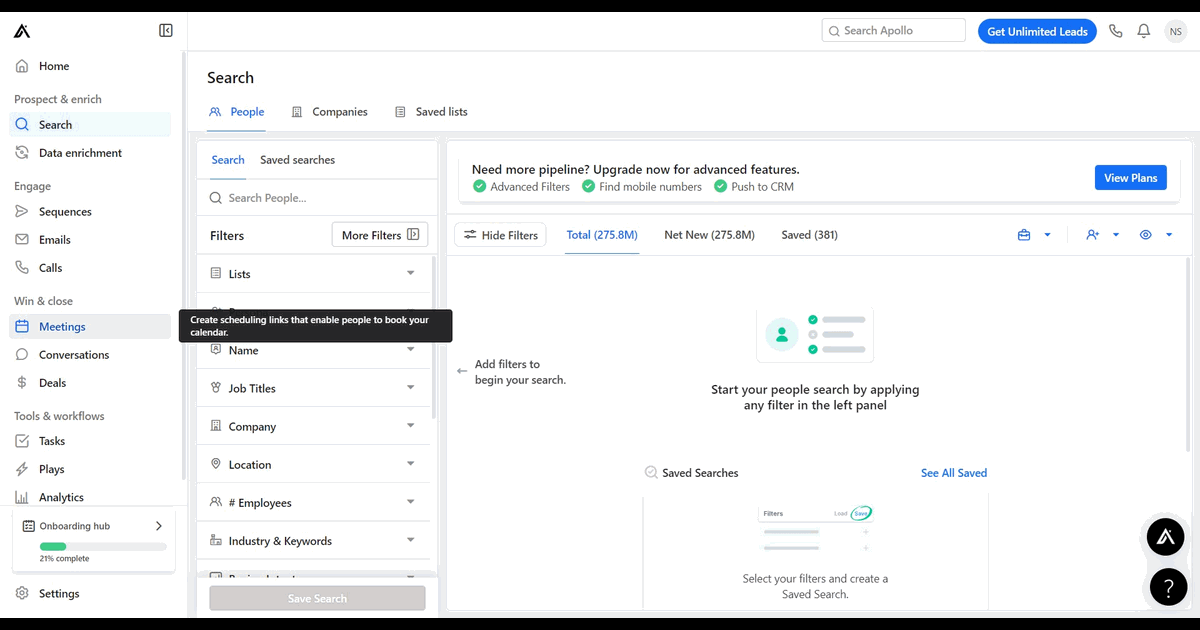Click the filter list scrollbar
This screenshot has height=630, width=1200.
433,337
